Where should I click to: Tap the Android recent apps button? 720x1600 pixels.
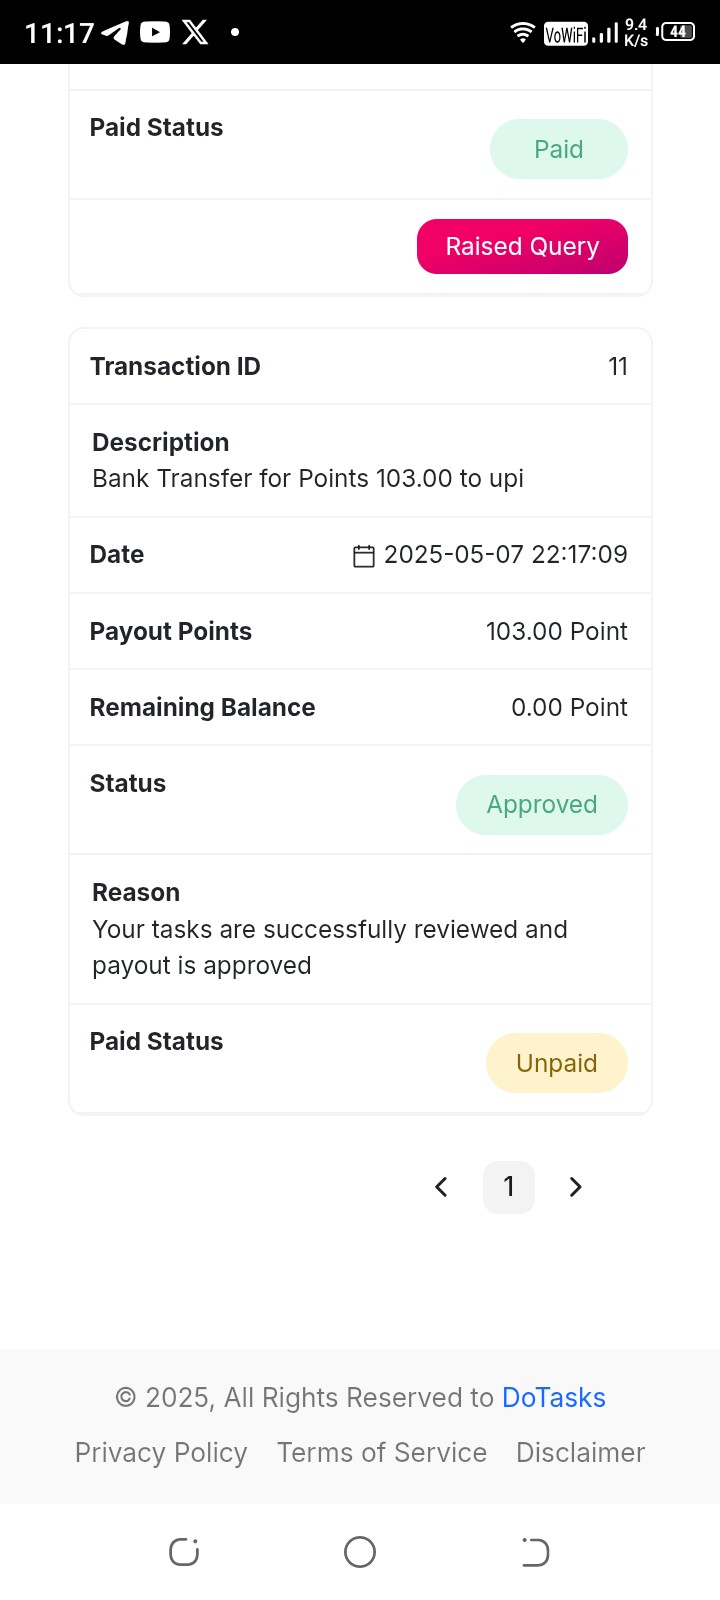[x=184, y=1552]
